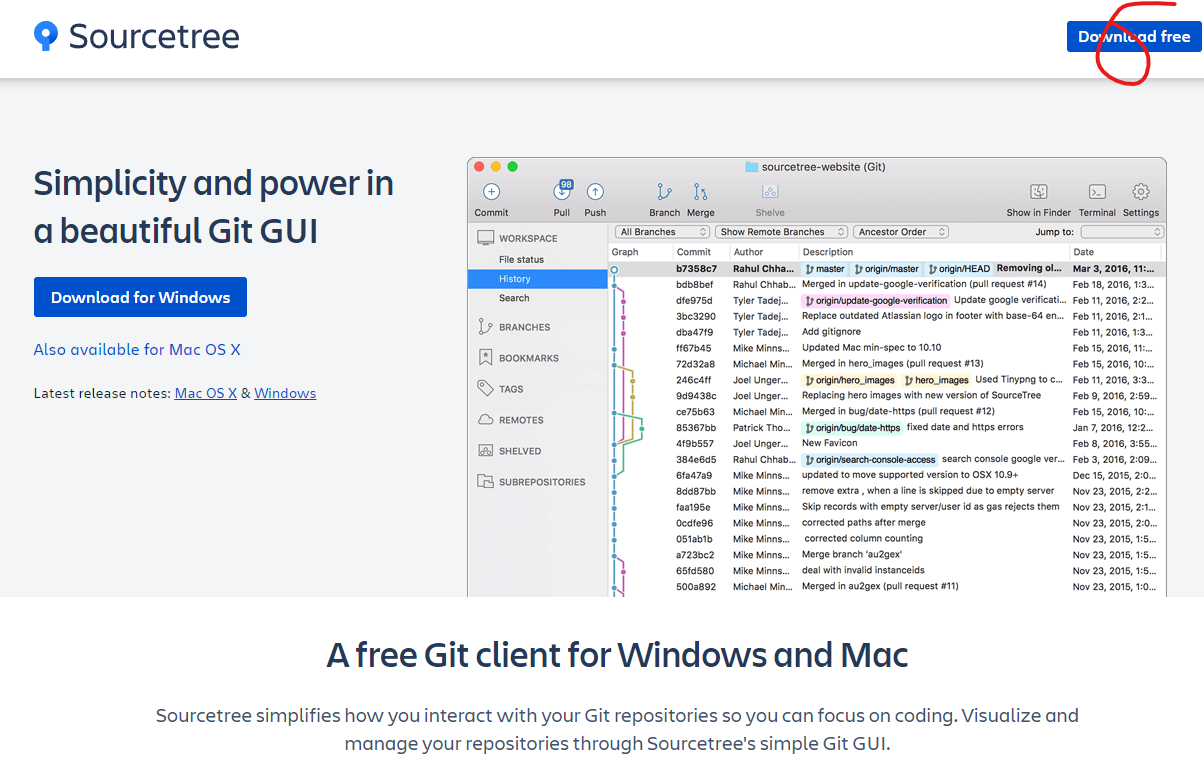
Task: Click the Shelve toolbar icon
Action: [x=770, y=192]
